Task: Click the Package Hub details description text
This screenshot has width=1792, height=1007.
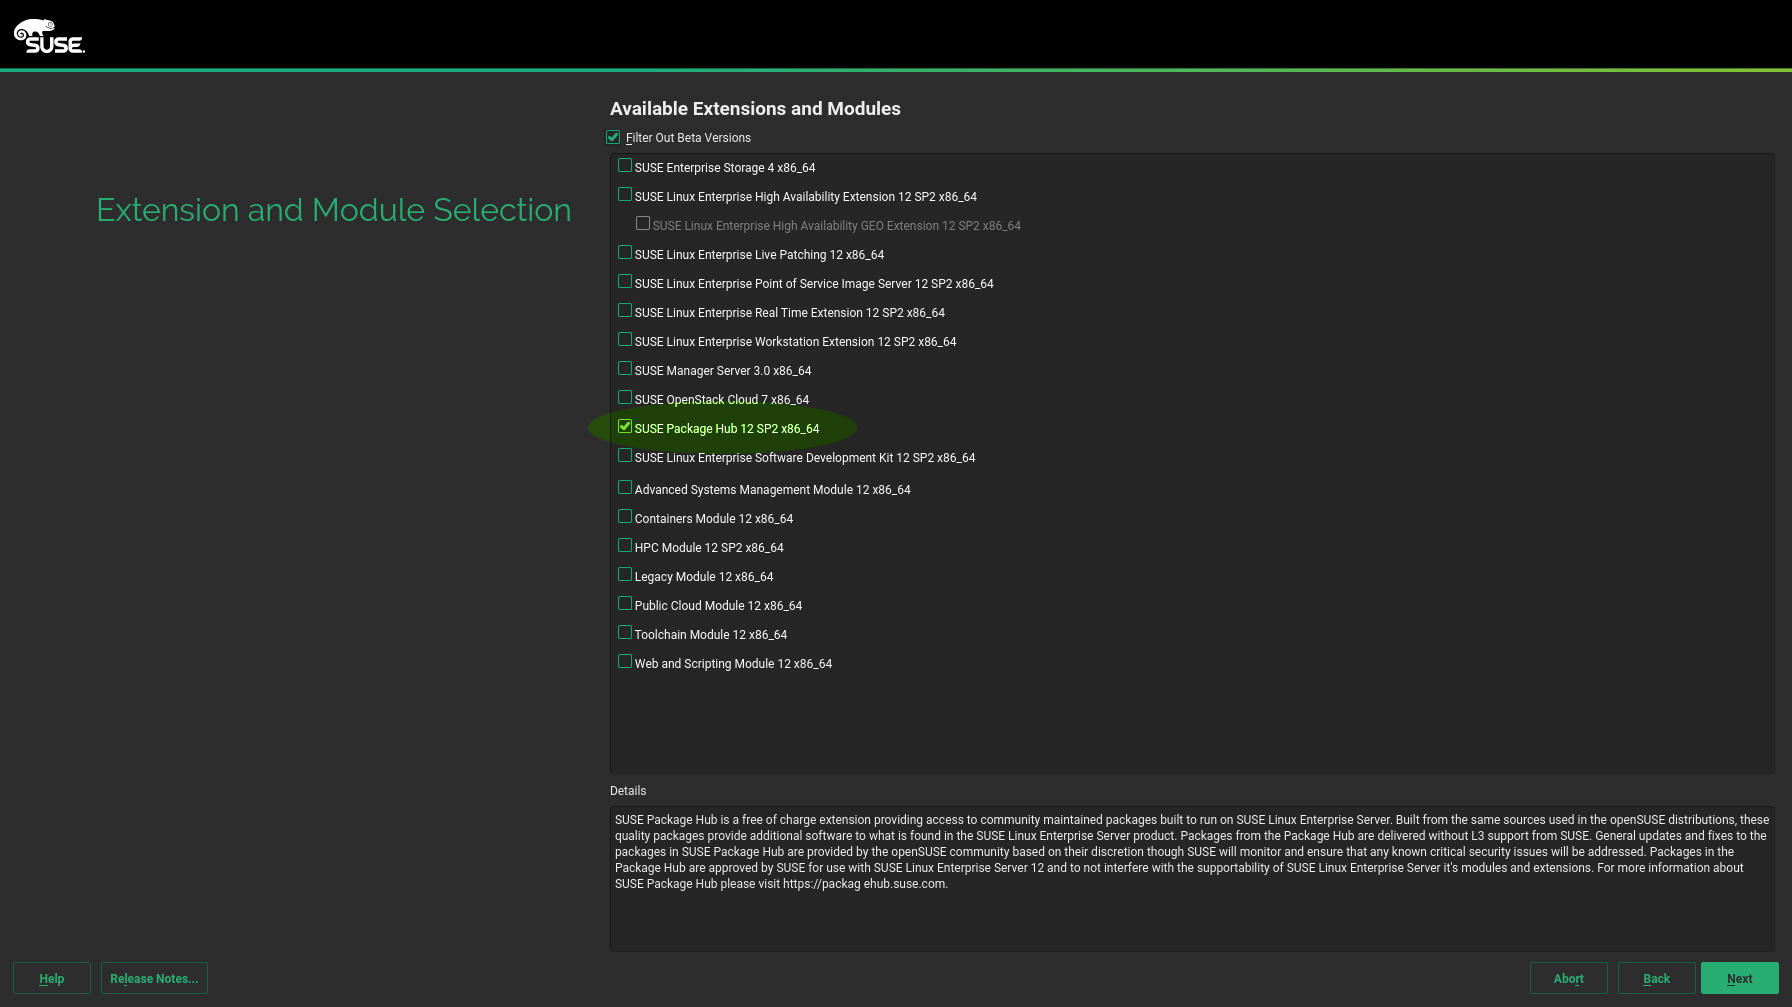Action: pyautogui.click(x=1191, y=851)
